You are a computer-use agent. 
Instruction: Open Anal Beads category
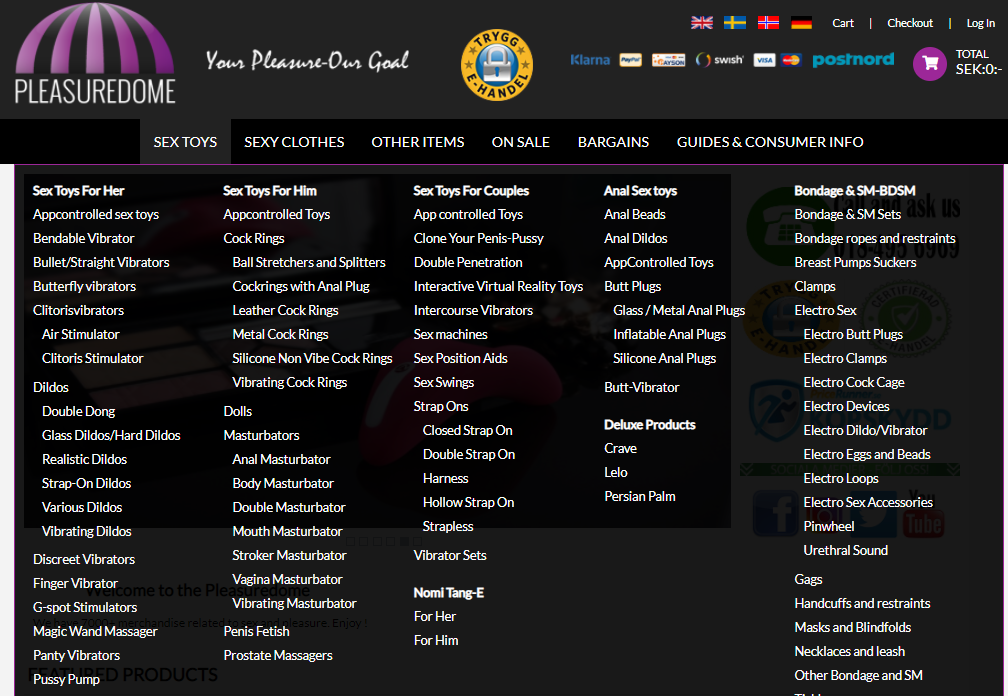point(634,215)
